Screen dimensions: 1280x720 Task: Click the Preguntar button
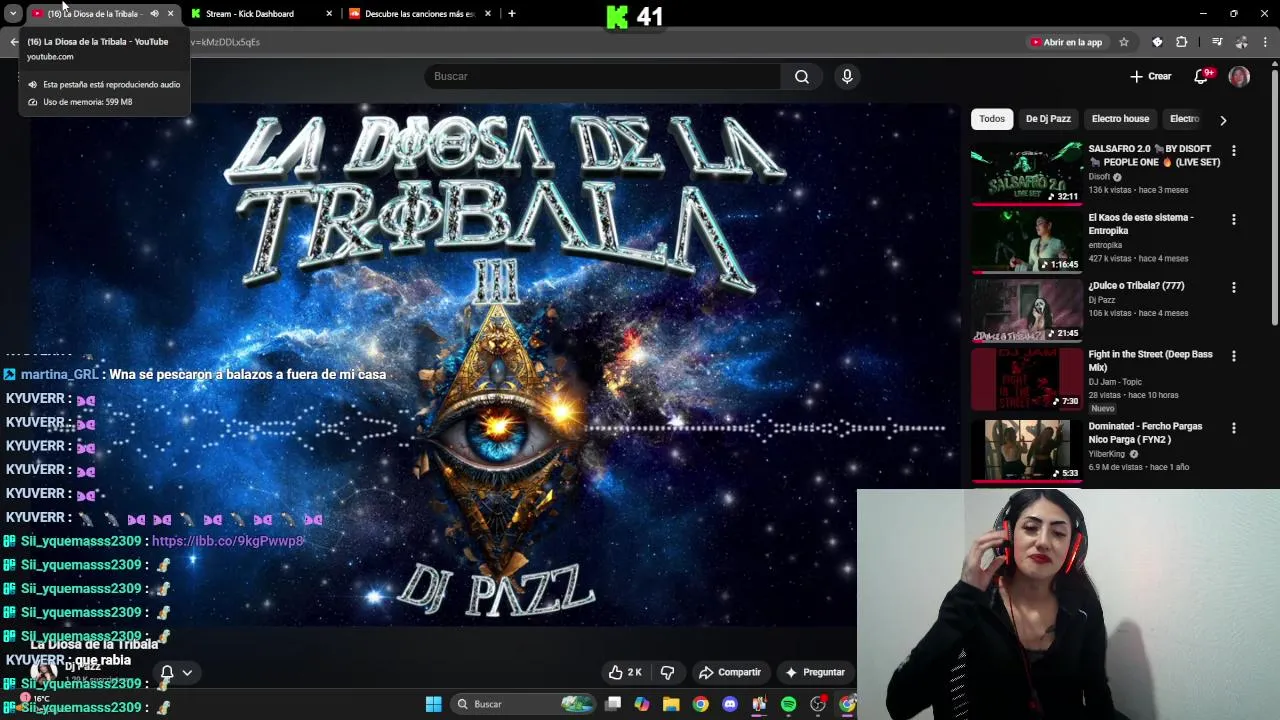[815, 672]
